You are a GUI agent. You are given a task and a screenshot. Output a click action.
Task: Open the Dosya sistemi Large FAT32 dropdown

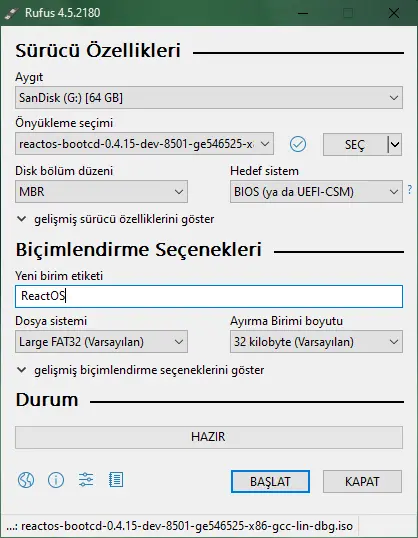pyautogui.click(x=101, y=342)
